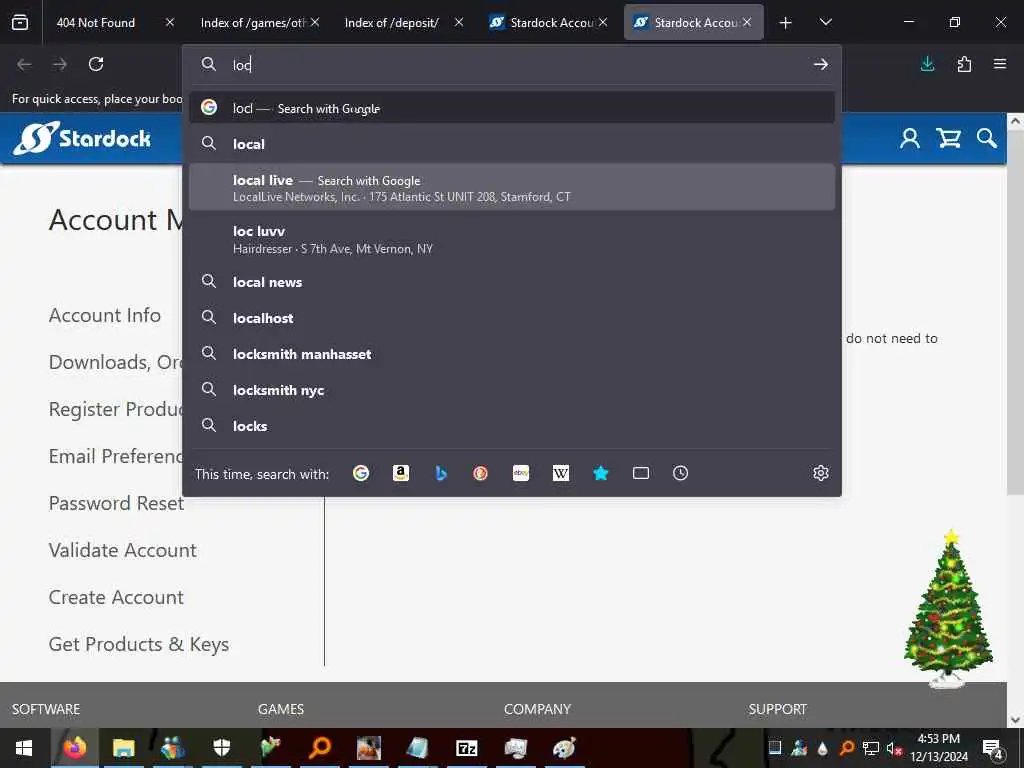Choose the 'local news' suggestion
This screenshot has height=768, width=1024.
tap(511, 282)
